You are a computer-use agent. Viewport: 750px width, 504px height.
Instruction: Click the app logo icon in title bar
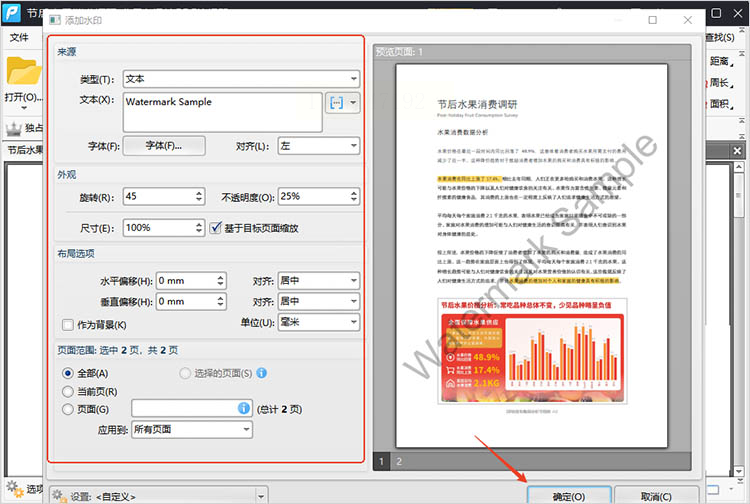(x=11, y=12)
